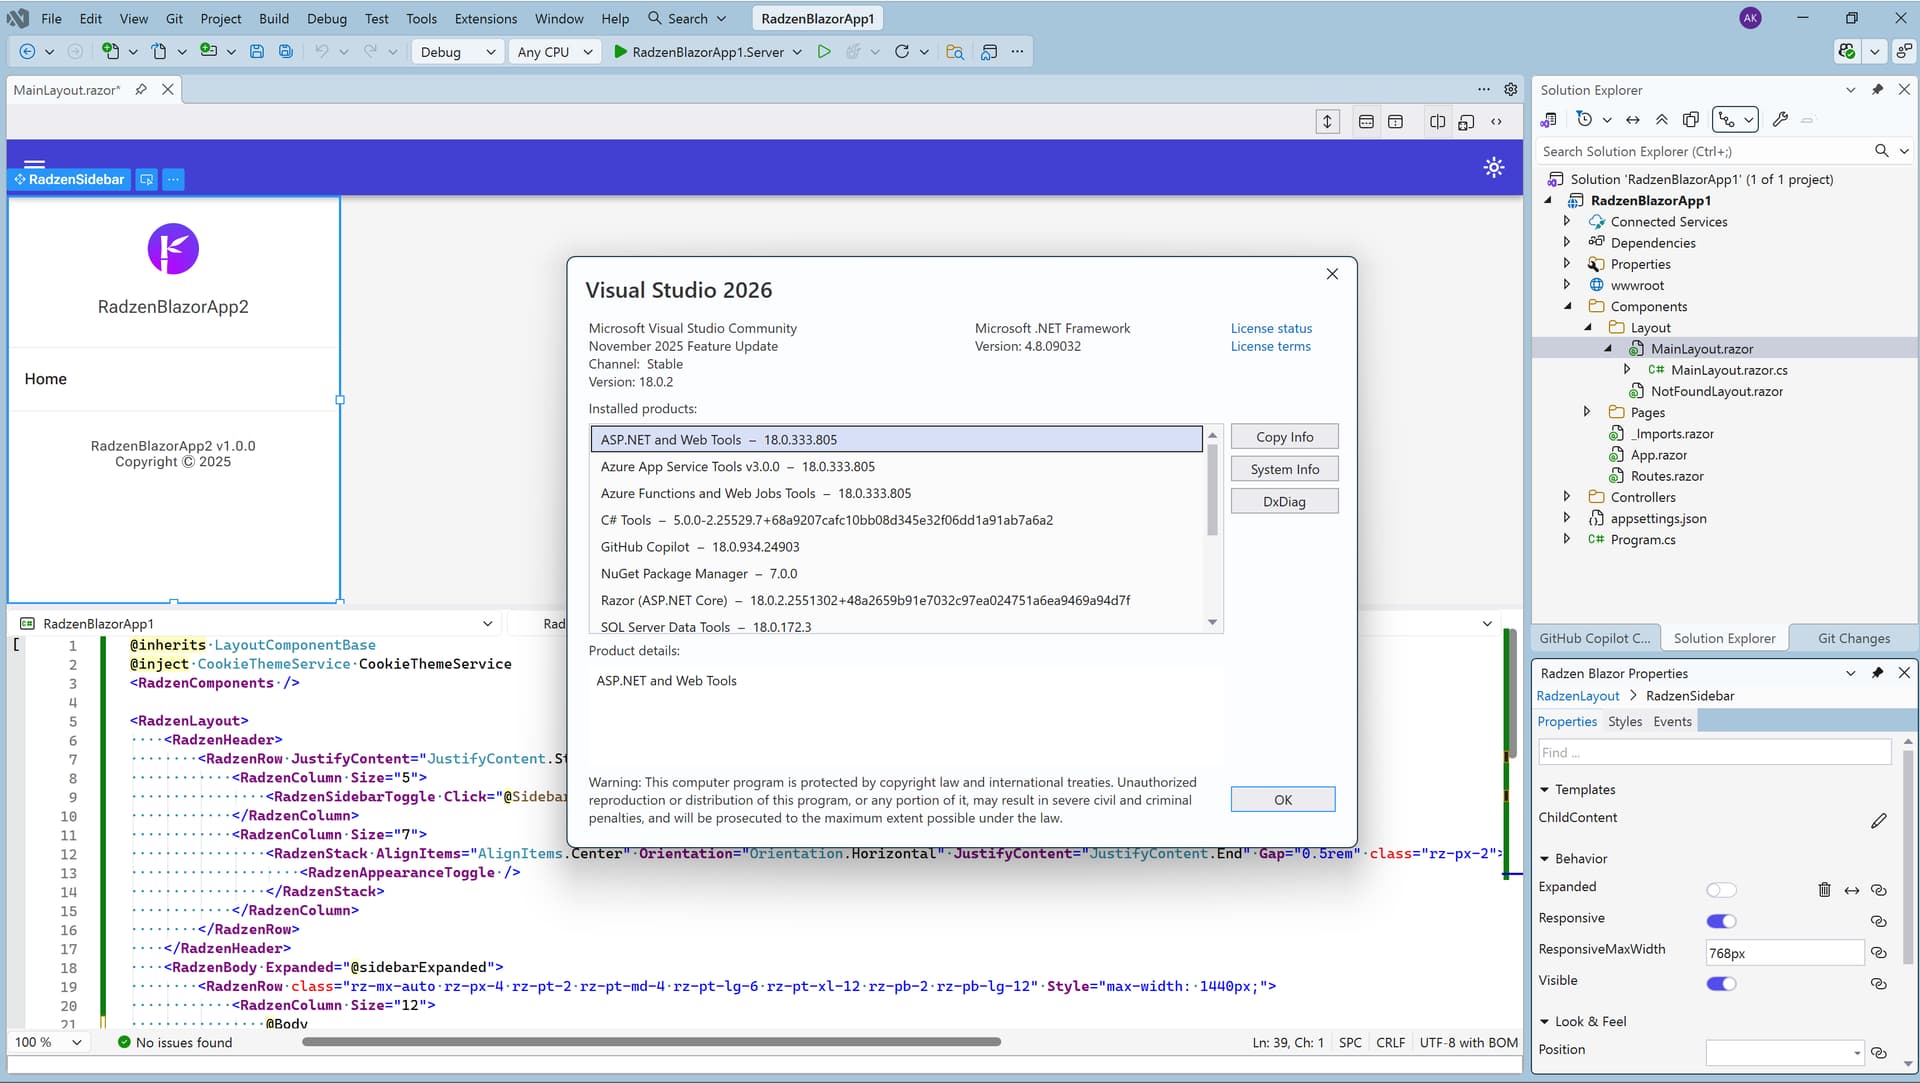Click Save All icon in toolbar
The width and height of the screenshot is (1920, 1083).
pyautogui.click(x=286, y=52)
